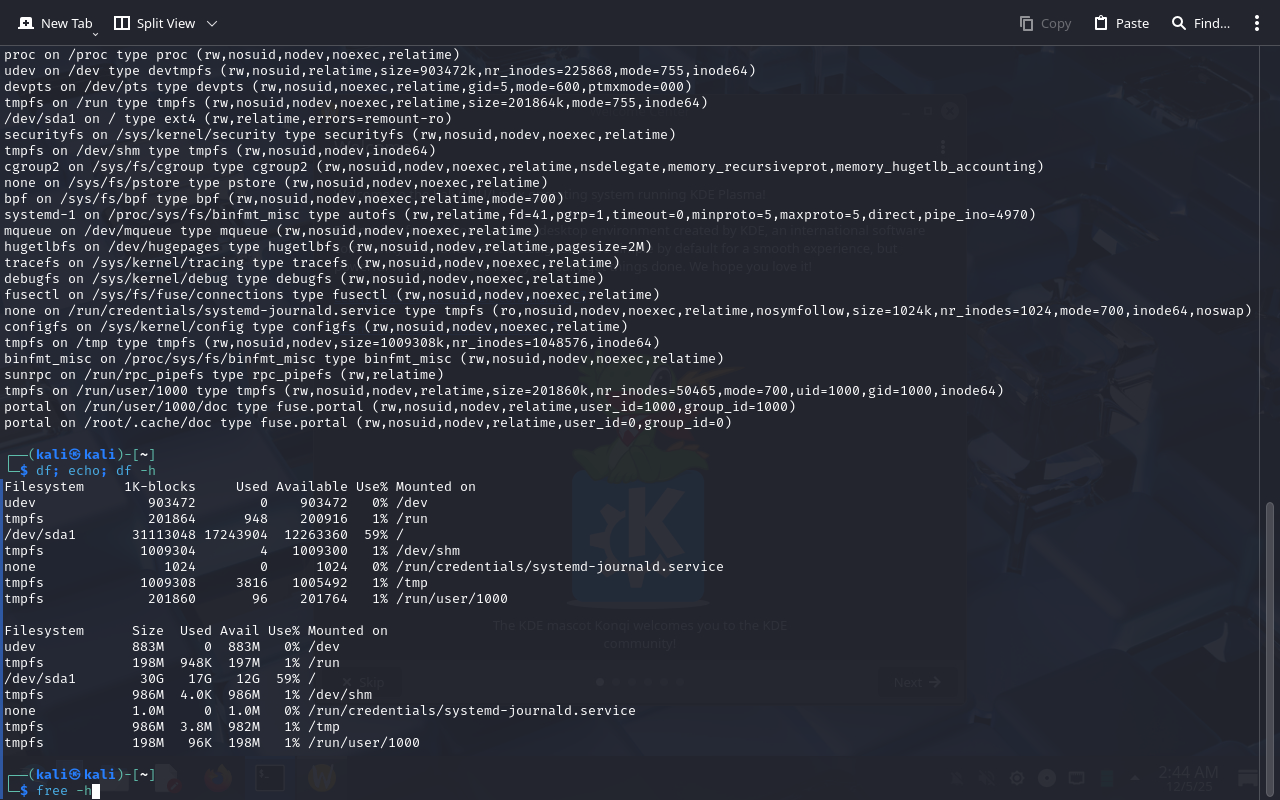
Task: Click the 'df; echo; df -h' command text
Action: point(96,470)
